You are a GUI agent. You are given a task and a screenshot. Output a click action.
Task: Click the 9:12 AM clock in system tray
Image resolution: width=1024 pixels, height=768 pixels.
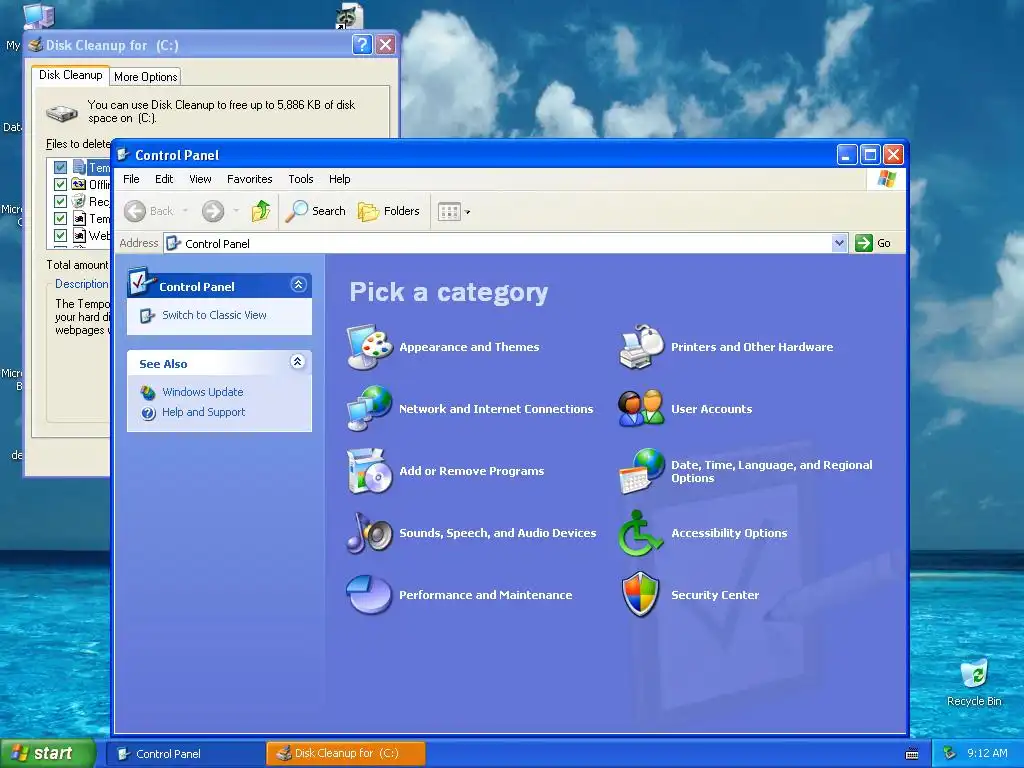(987, 753)
